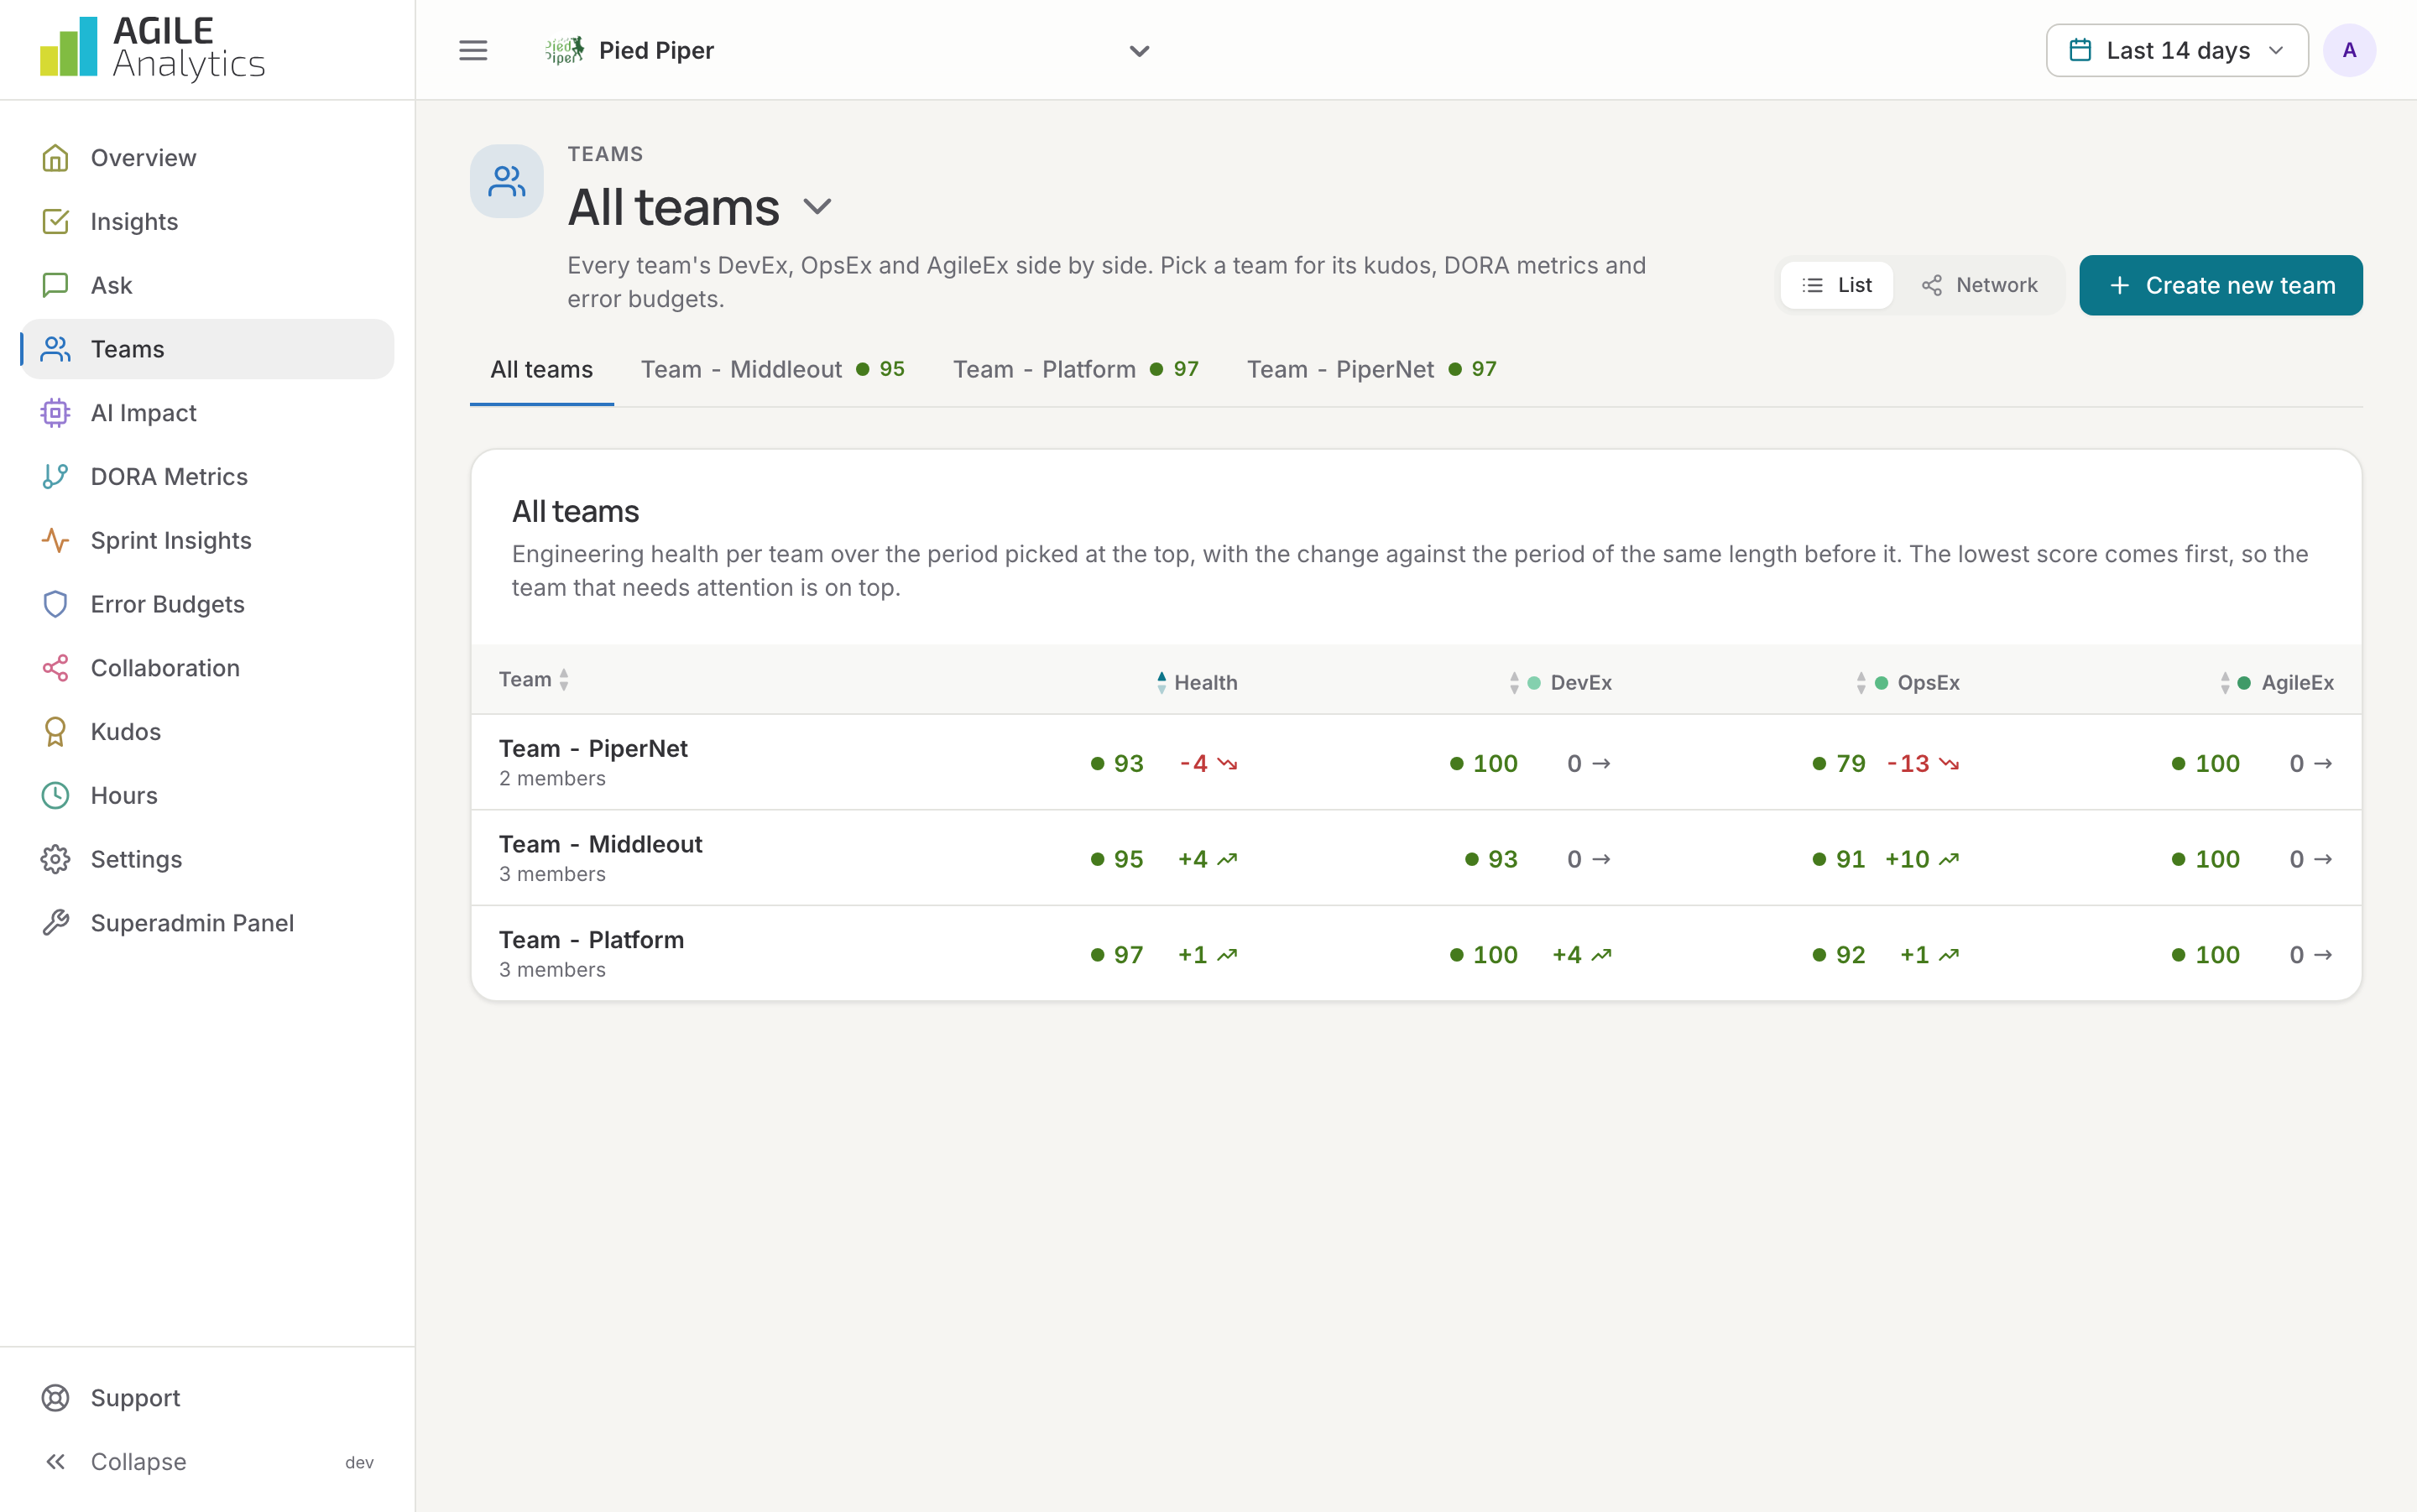The height and width of the screenshot is (1512, 2417).
Task: Open the Team - Middleout tab
Action: [772, 369]
